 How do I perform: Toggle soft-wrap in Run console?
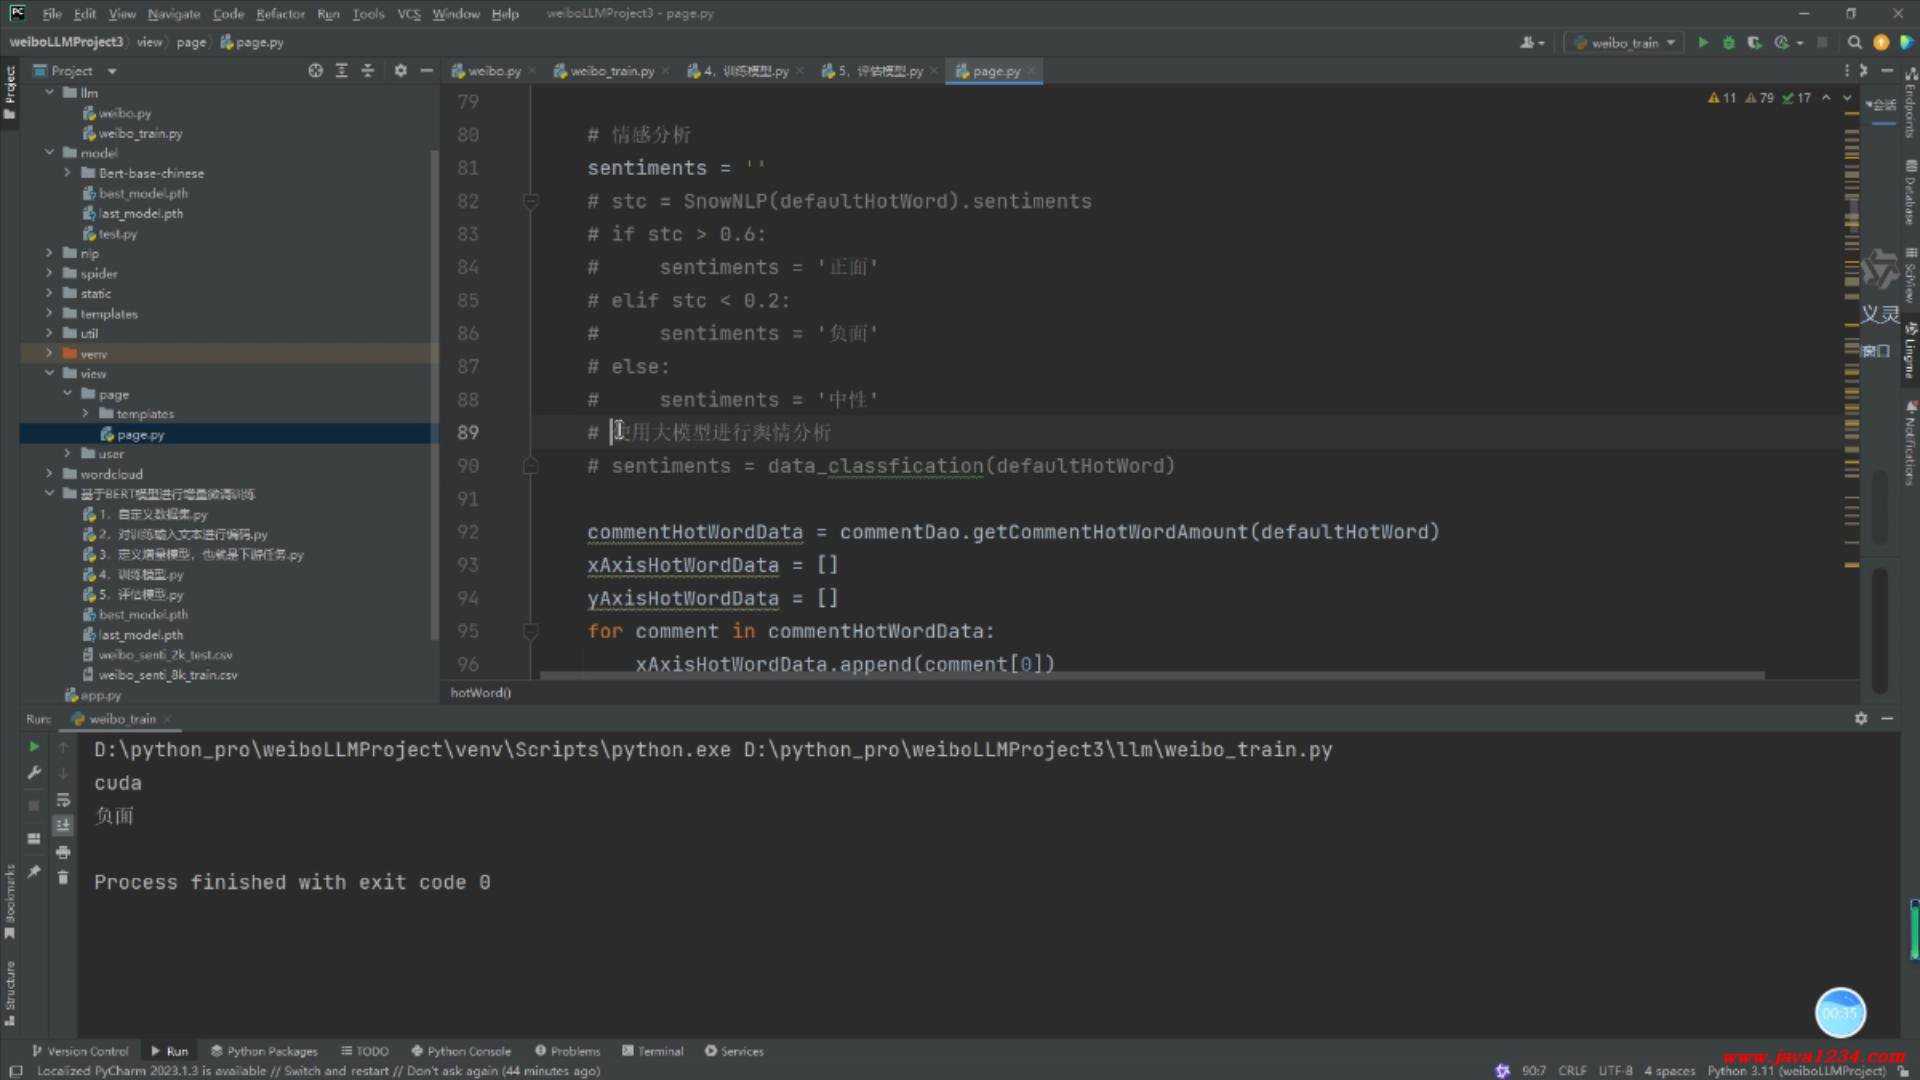[63, 799]
